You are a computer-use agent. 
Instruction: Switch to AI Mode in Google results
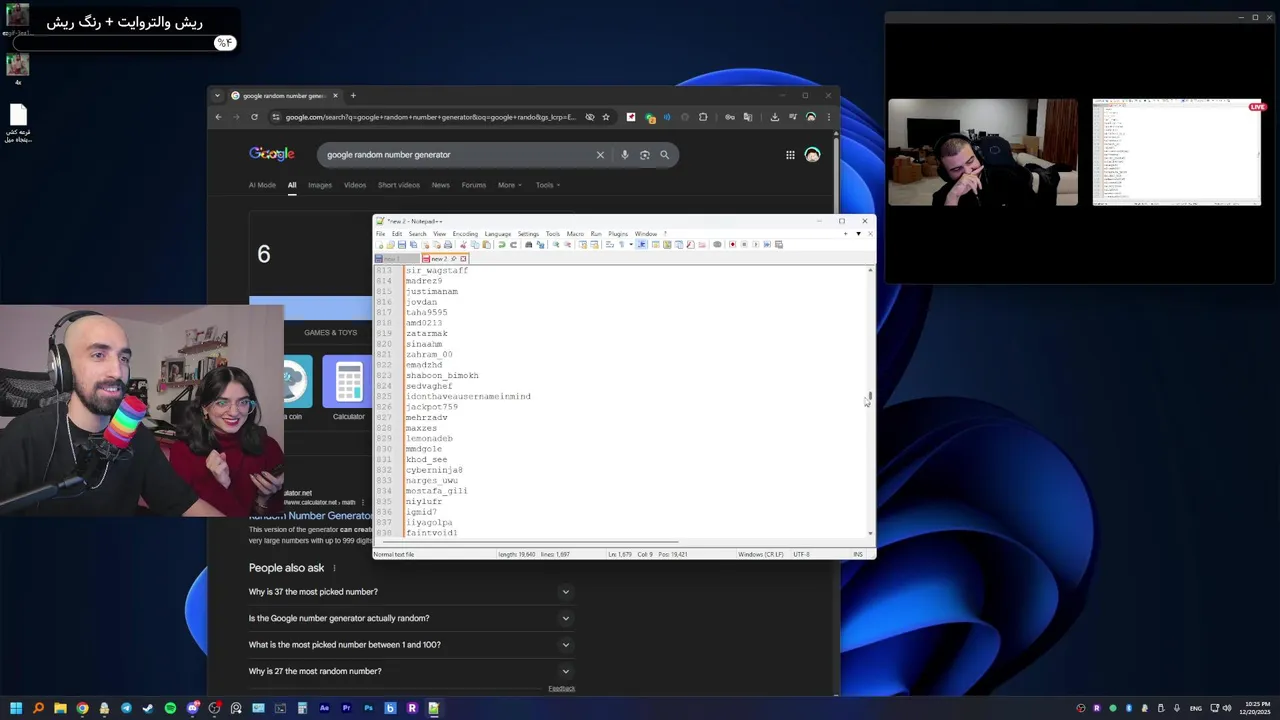point(262,185)
